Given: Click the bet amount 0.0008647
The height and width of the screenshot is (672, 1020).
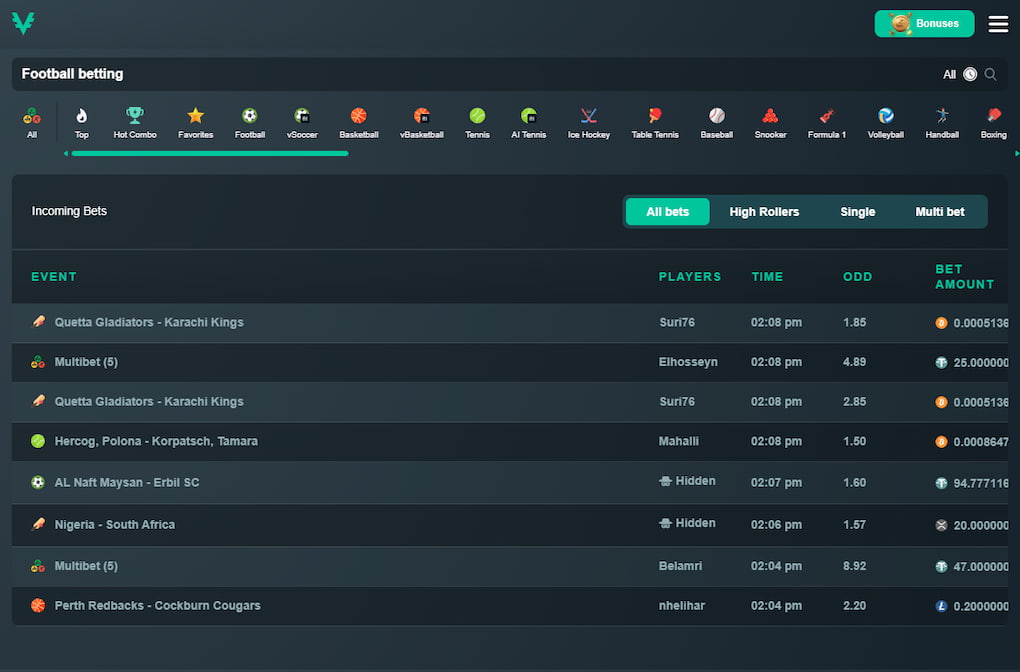Looking at the screenshot, I should (980, 442).
